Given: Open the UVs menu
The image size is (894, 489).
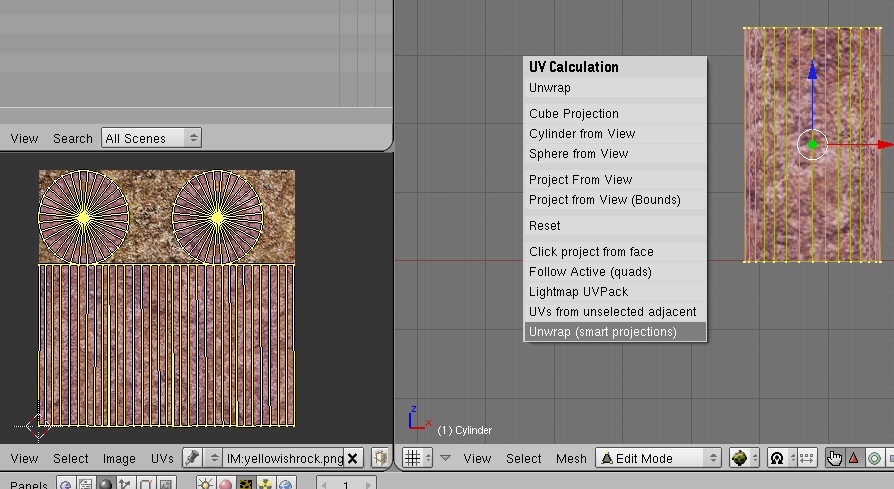Looking at the screenshot, I should point(162,458).
